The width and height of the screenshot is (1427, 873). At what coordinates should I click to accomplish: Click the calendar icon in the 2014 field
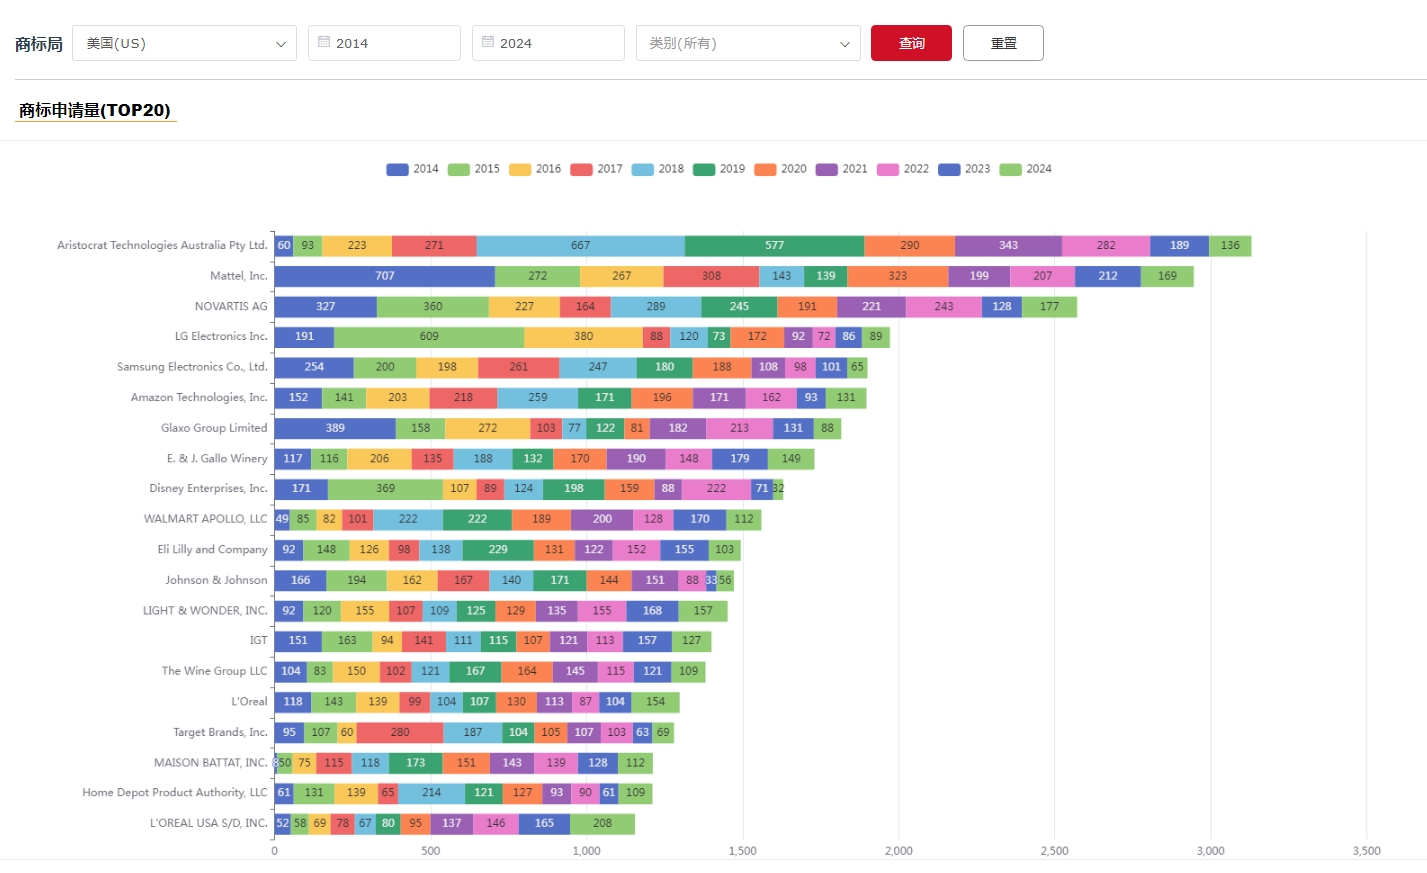(x=324, y=42)
